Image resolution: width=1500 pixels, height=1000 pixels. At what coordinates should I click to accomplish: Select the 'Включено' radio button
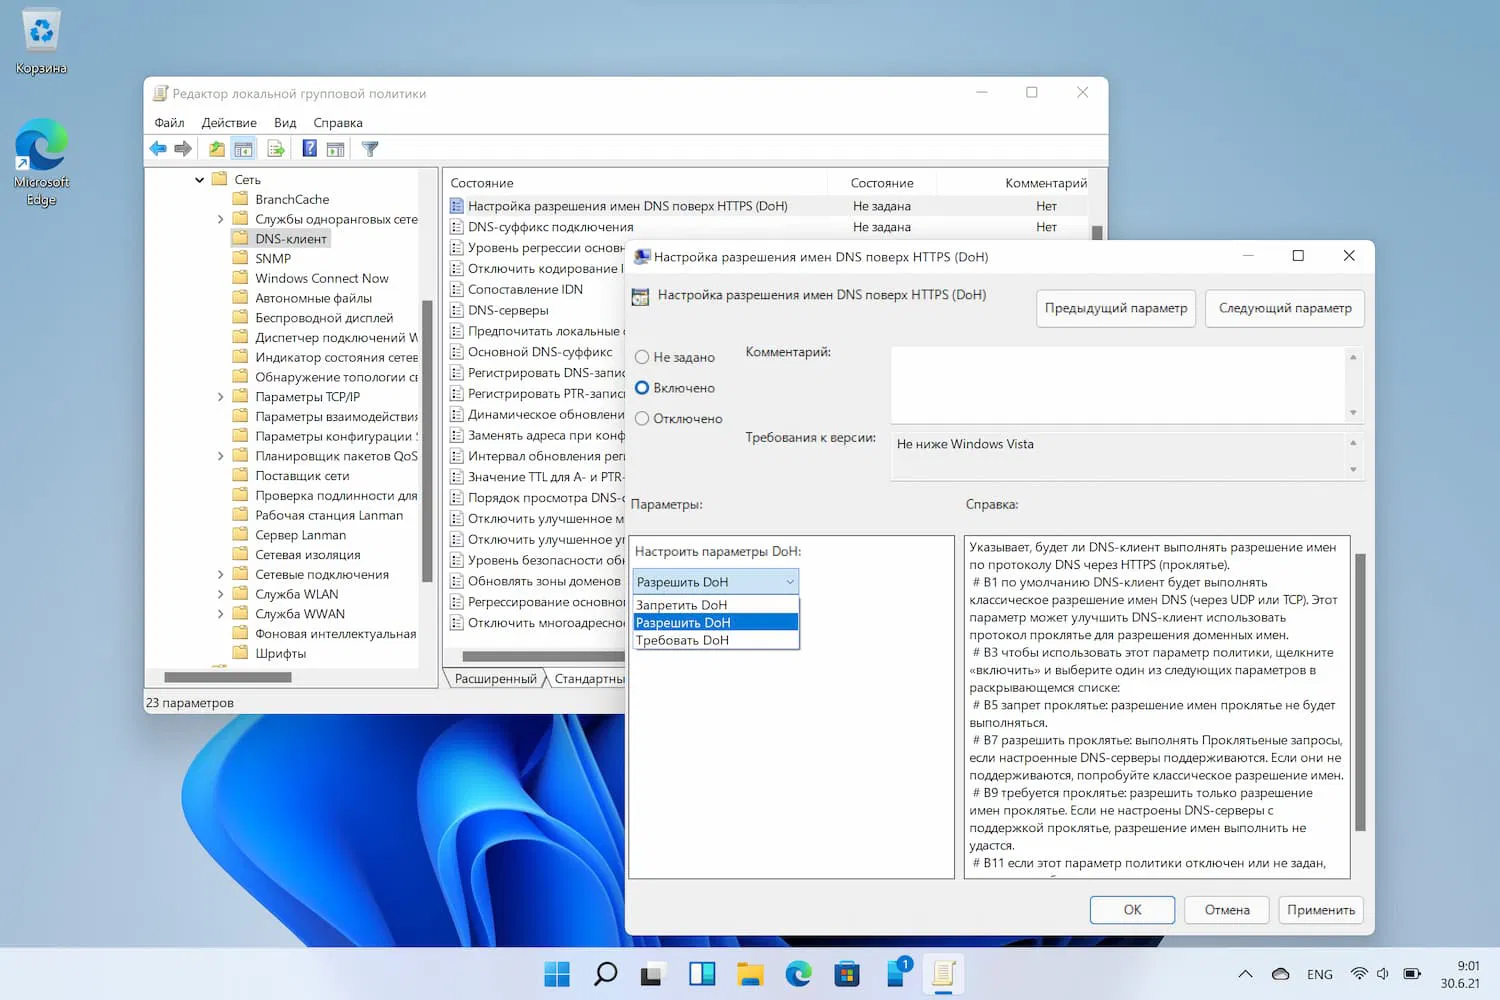[642, 388]
